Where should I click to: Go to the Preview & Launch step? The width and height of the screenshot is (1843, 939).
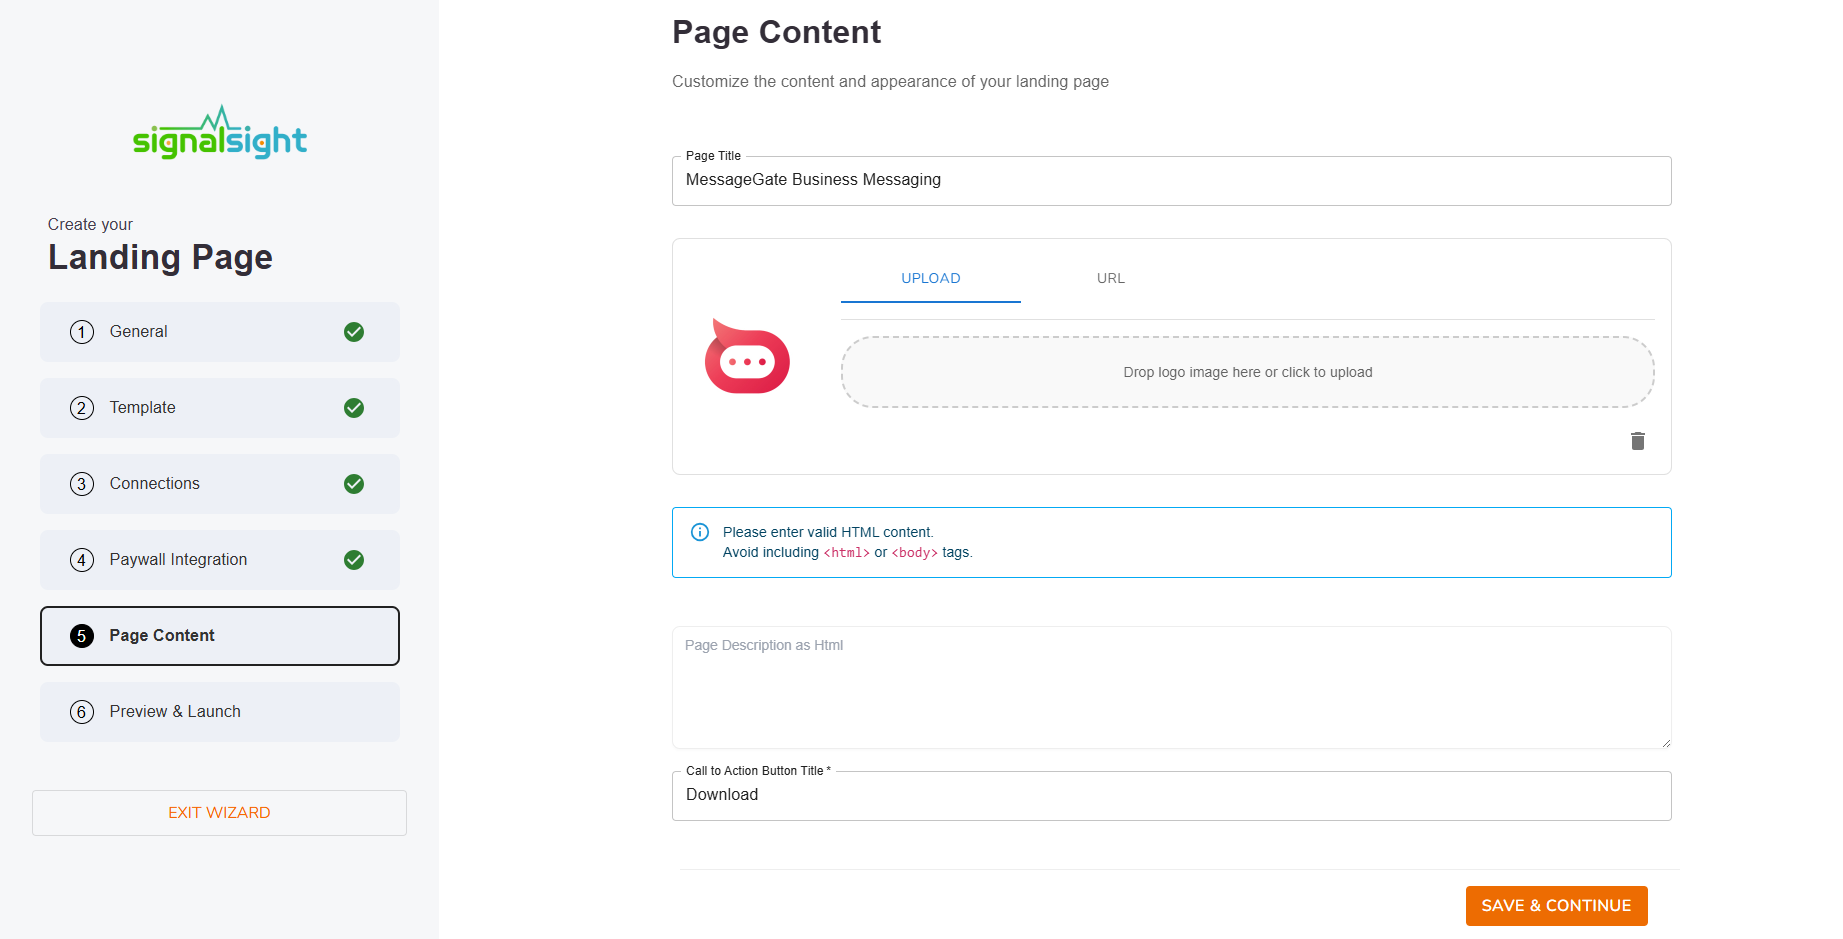[219, 711]
